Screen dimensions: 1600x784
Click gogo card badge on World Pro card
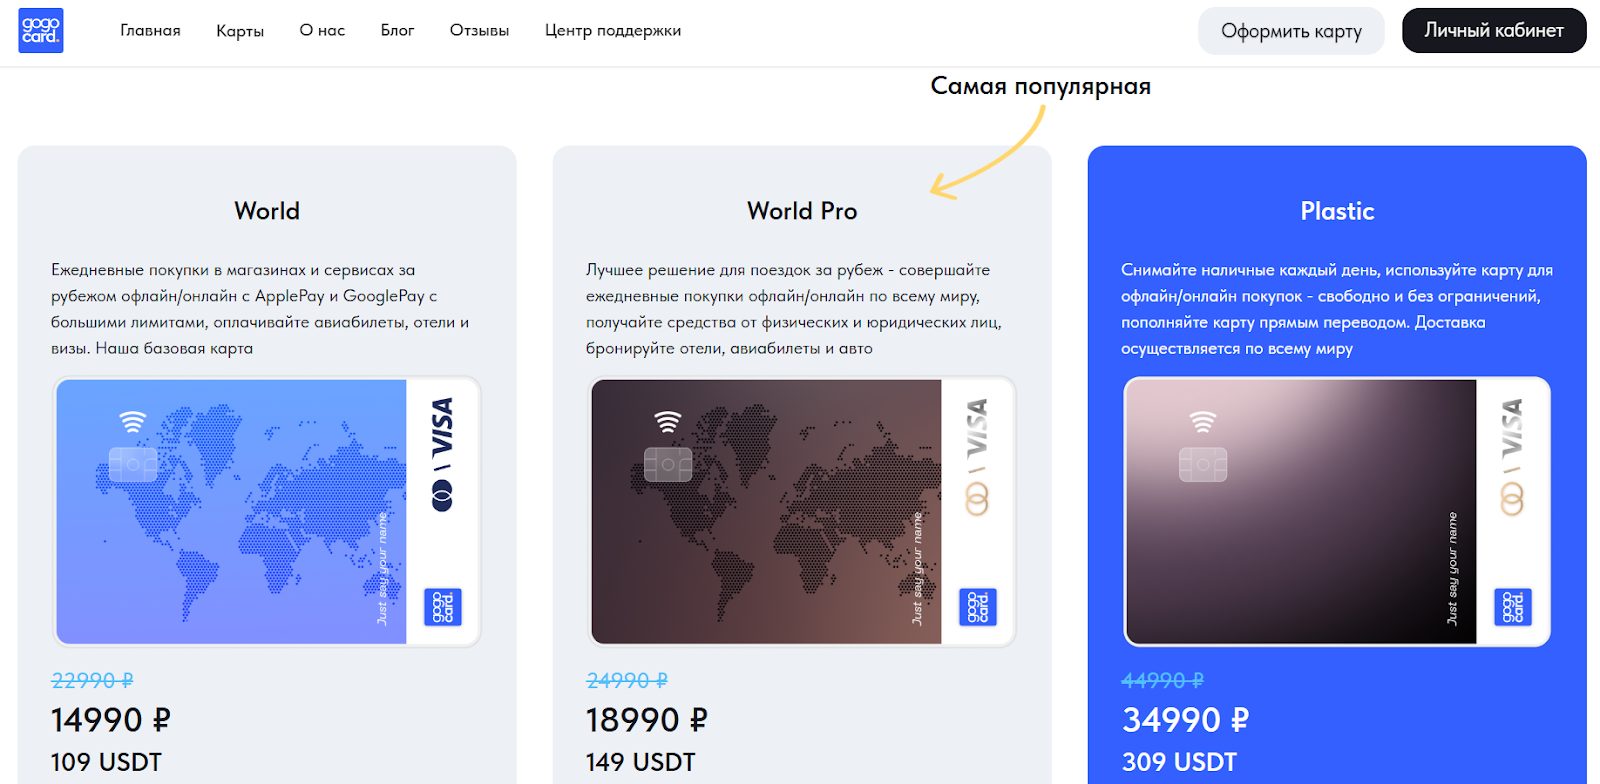coord(978,607)
